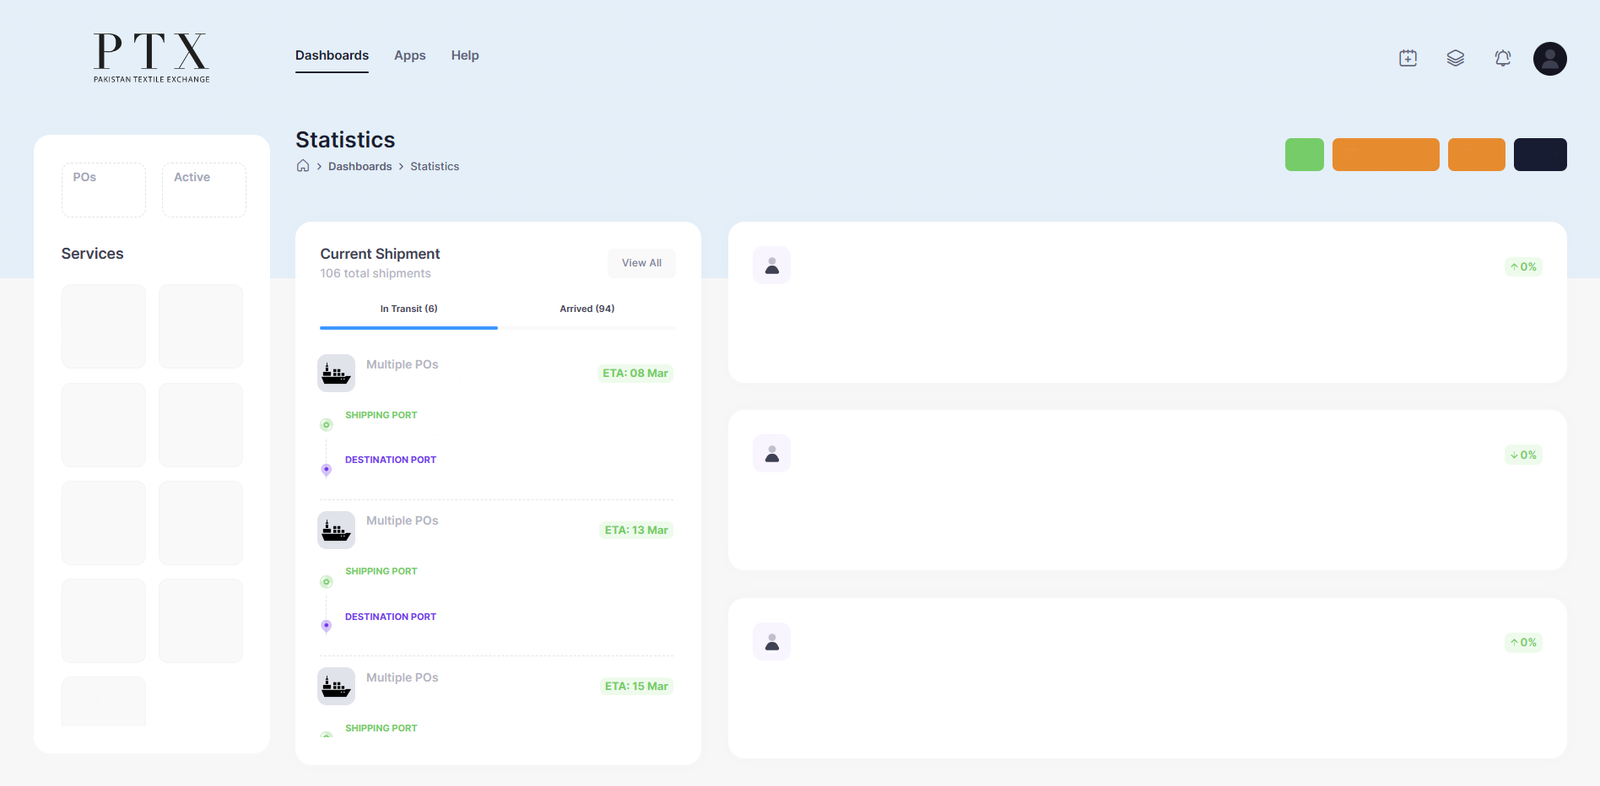Click ship icon for ETA 13 Mar shipment
The height and width of the screenshot is (786, 1600).
336,530
